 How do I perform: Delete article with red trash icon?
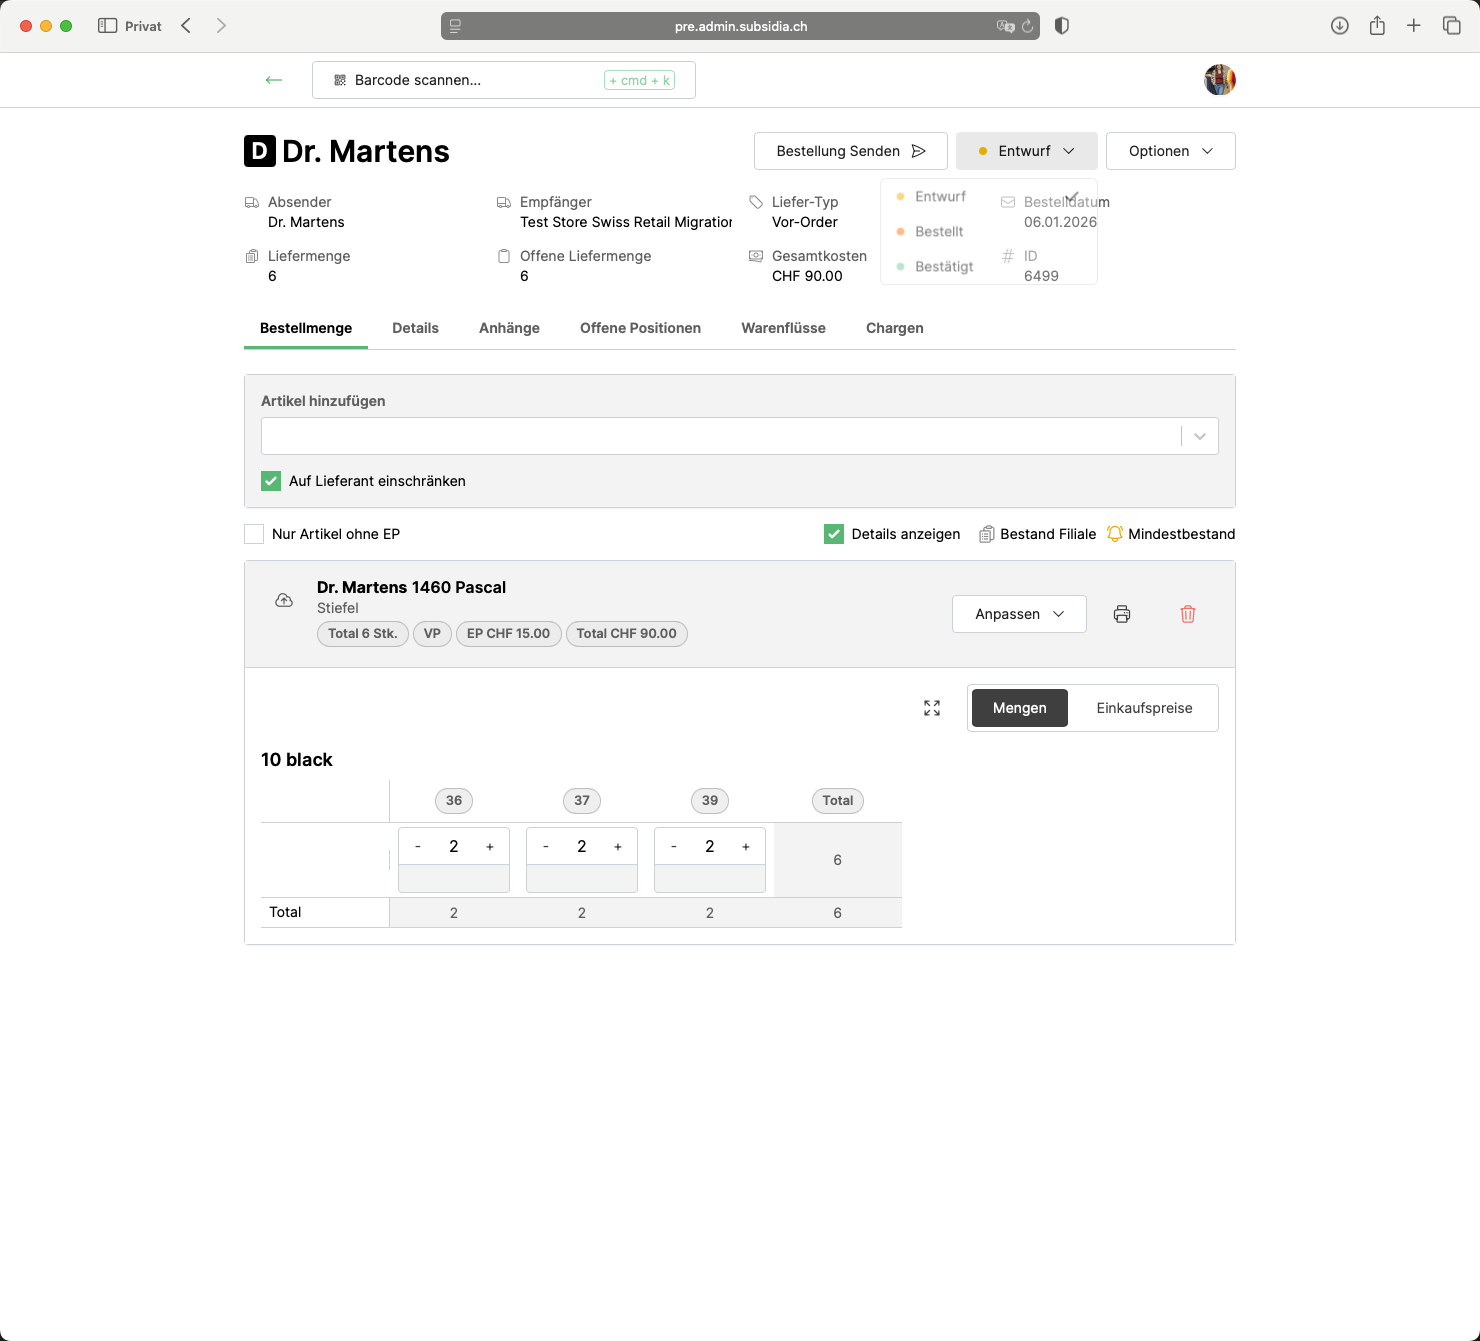tap(1188, 614)
